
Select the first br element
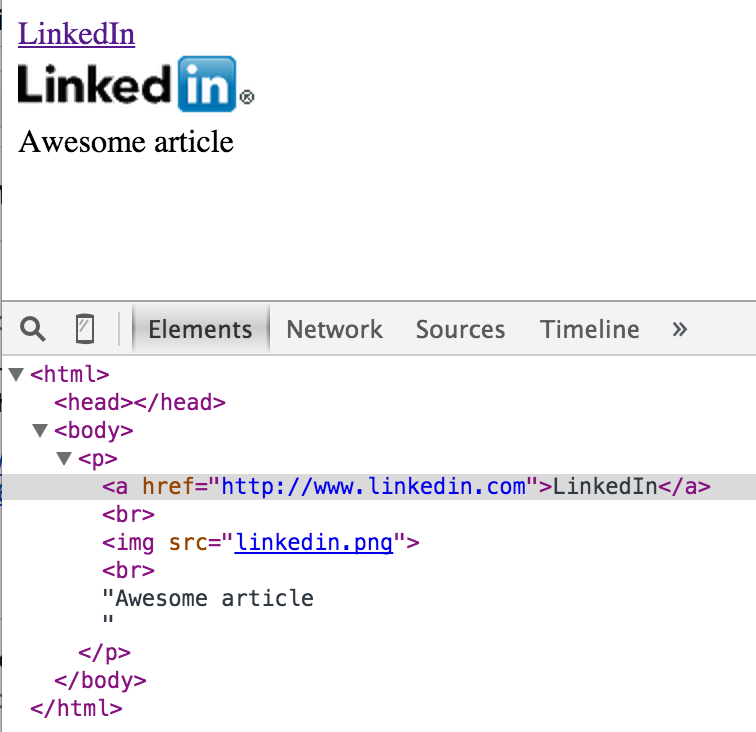pos(128,515)
